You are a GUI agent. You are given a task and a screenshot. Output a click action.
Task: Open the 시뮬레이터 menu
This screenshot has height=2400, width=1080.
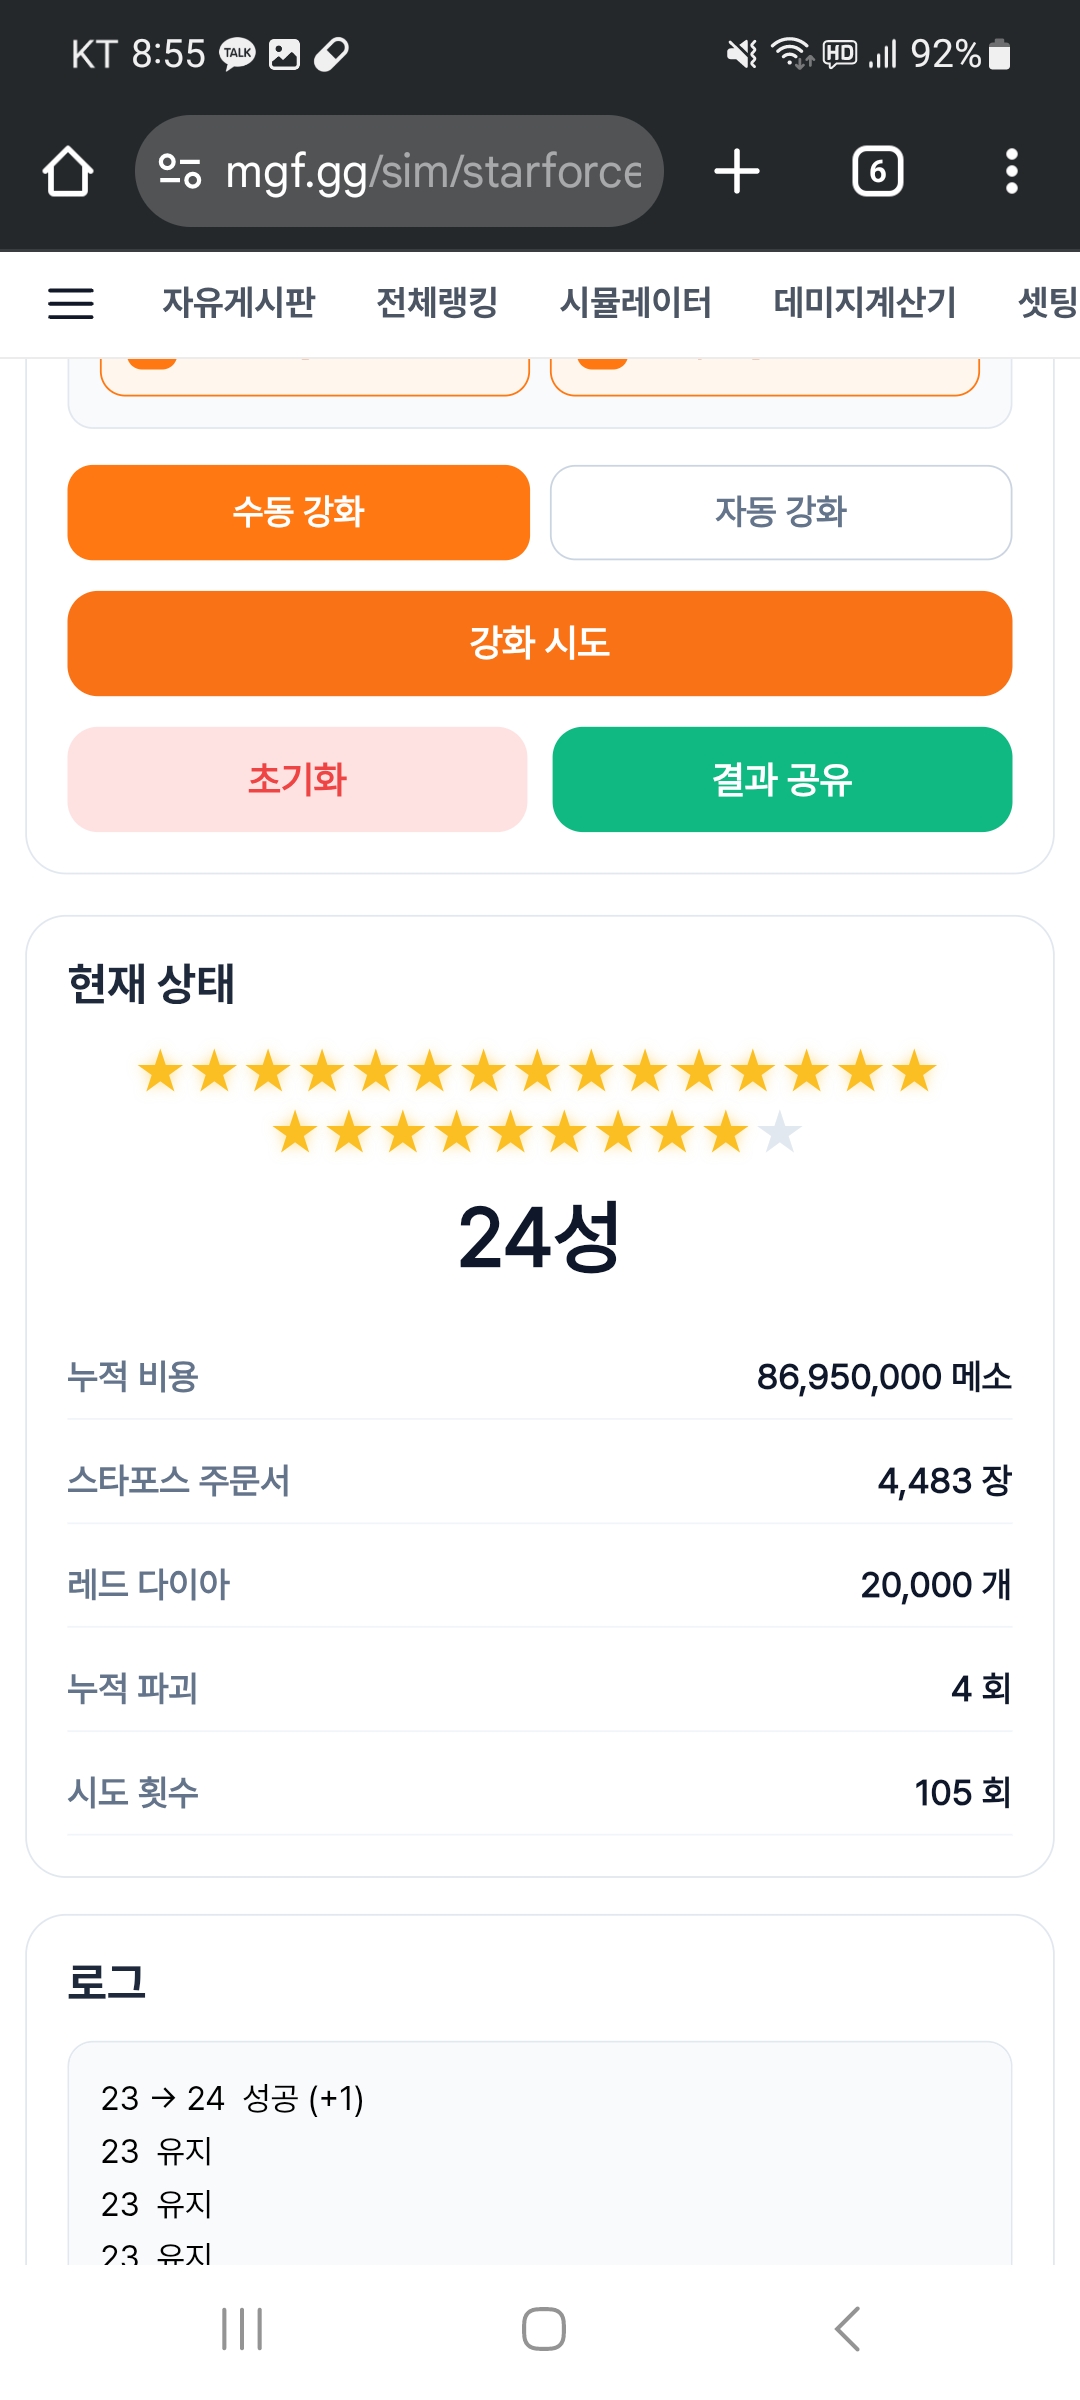pyautogui.click(x=635, y=302)
